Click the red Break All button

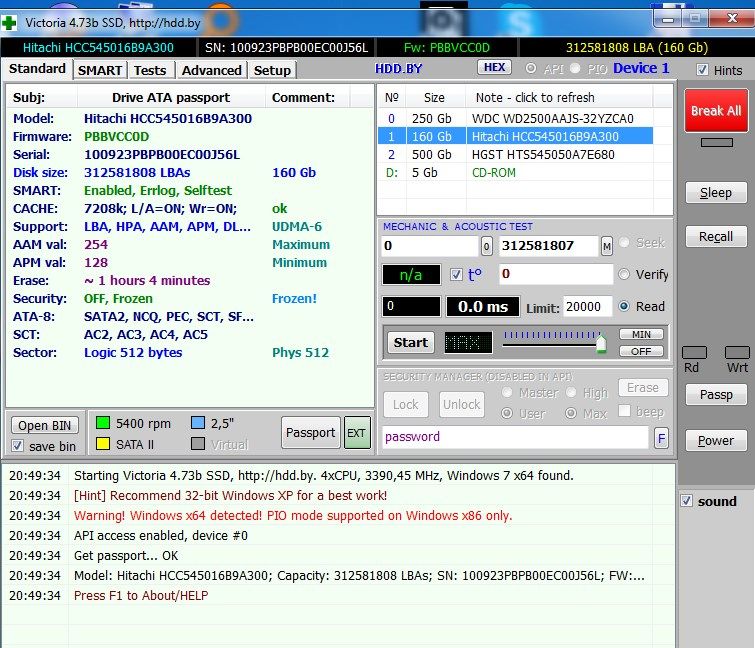[x=716, y=111]
